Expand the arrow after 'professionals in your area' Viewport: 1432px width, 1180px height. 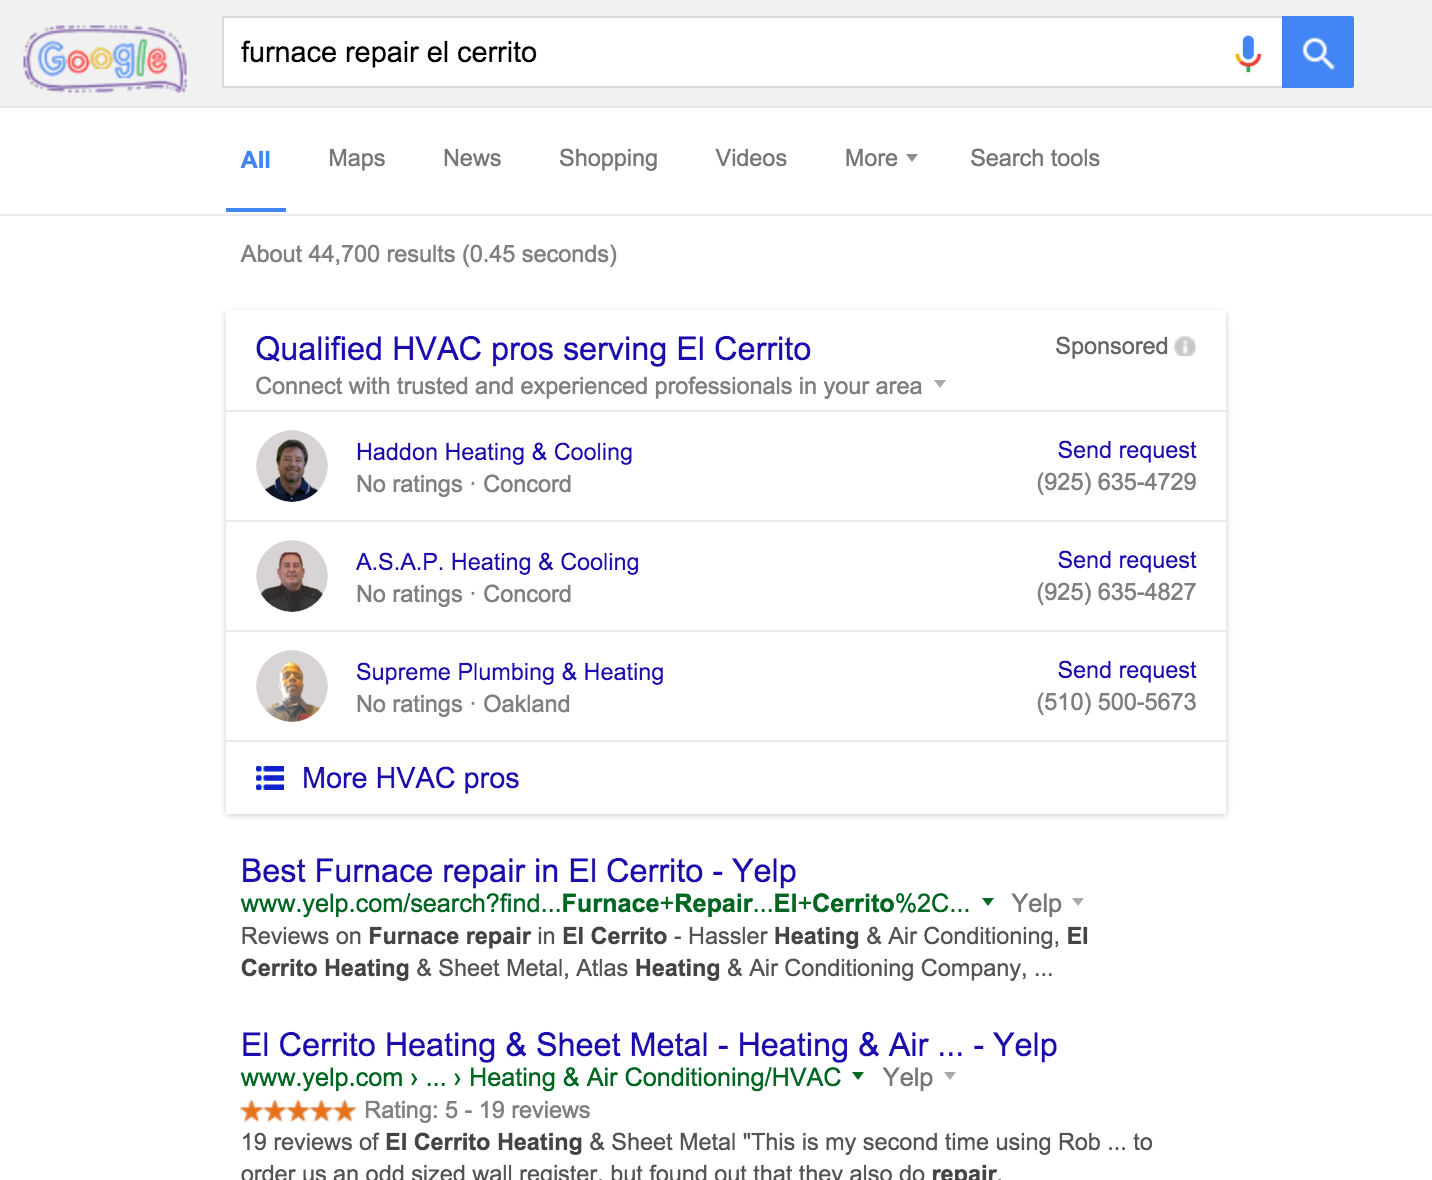tap(939, 384)
